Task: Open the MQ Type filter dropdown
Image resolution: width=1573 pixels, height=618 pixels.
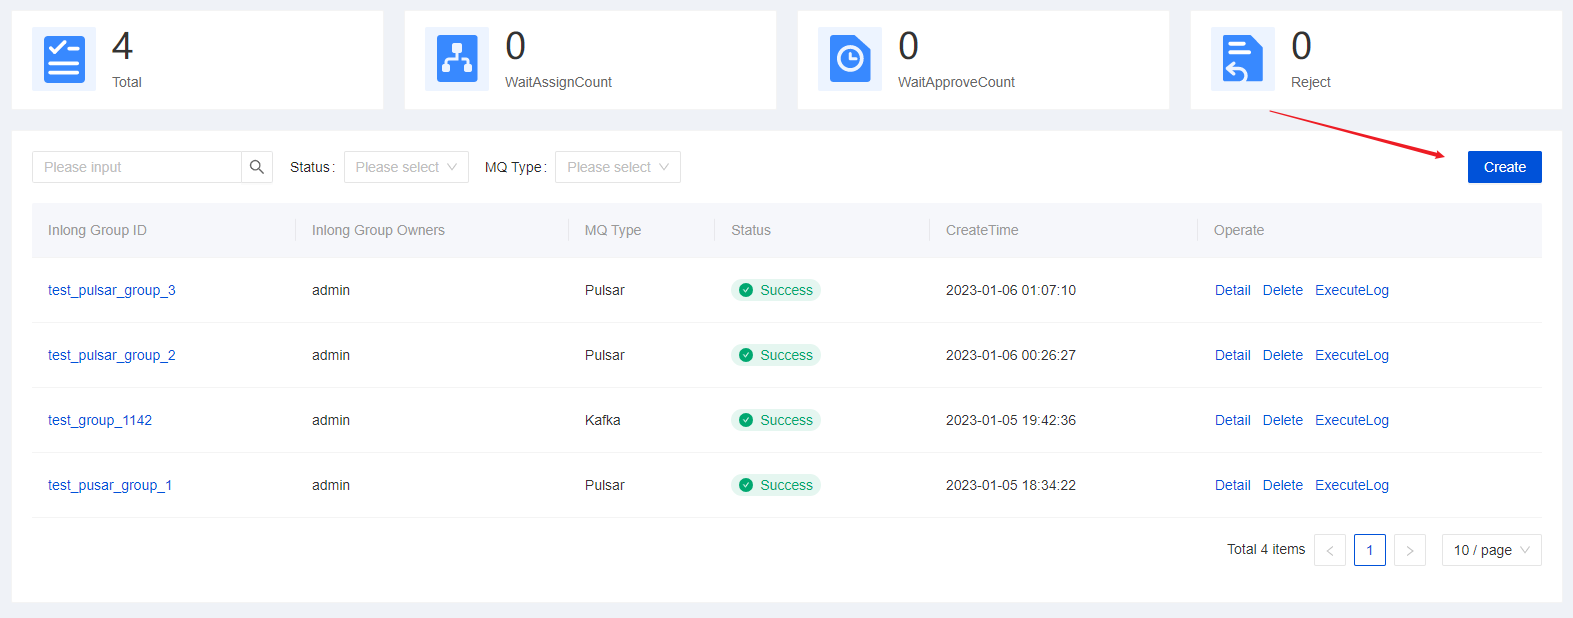Action: [617, 167]
